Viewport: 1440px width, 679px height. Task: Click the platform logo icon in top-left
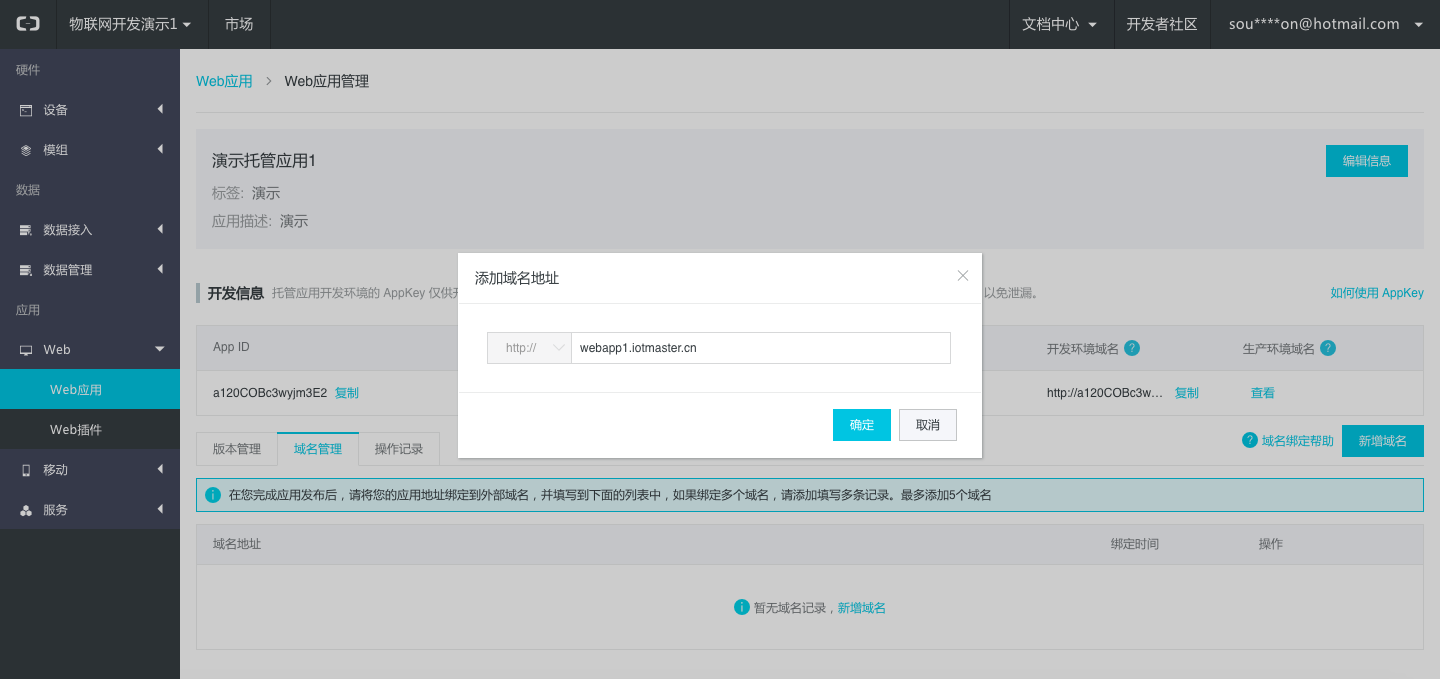(x=28, y=24)
